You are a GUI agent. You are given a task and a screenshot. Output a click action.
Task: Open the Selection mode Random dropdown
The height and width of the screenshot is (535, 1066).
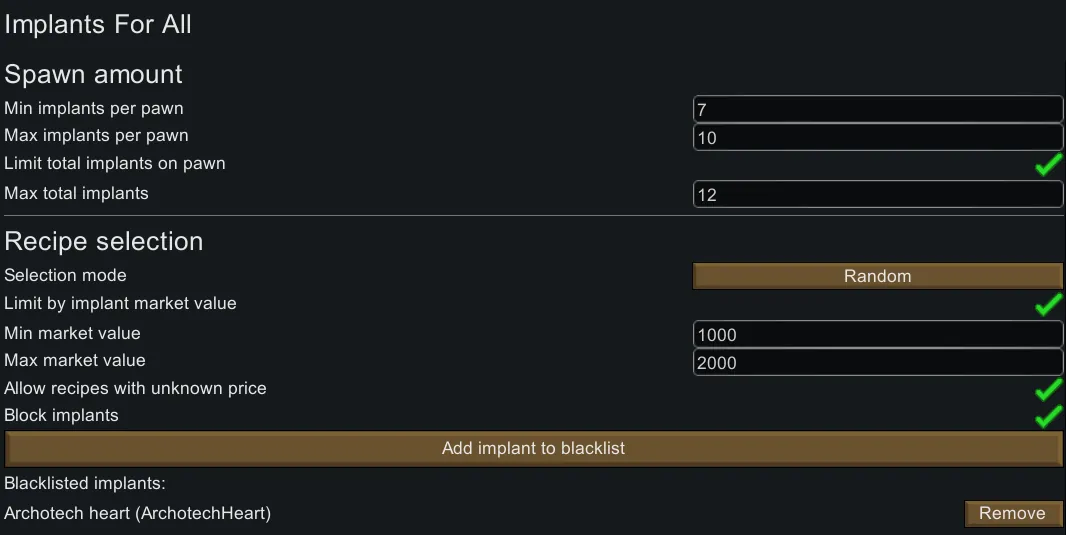pyautogui.click(x=877, y=276)
